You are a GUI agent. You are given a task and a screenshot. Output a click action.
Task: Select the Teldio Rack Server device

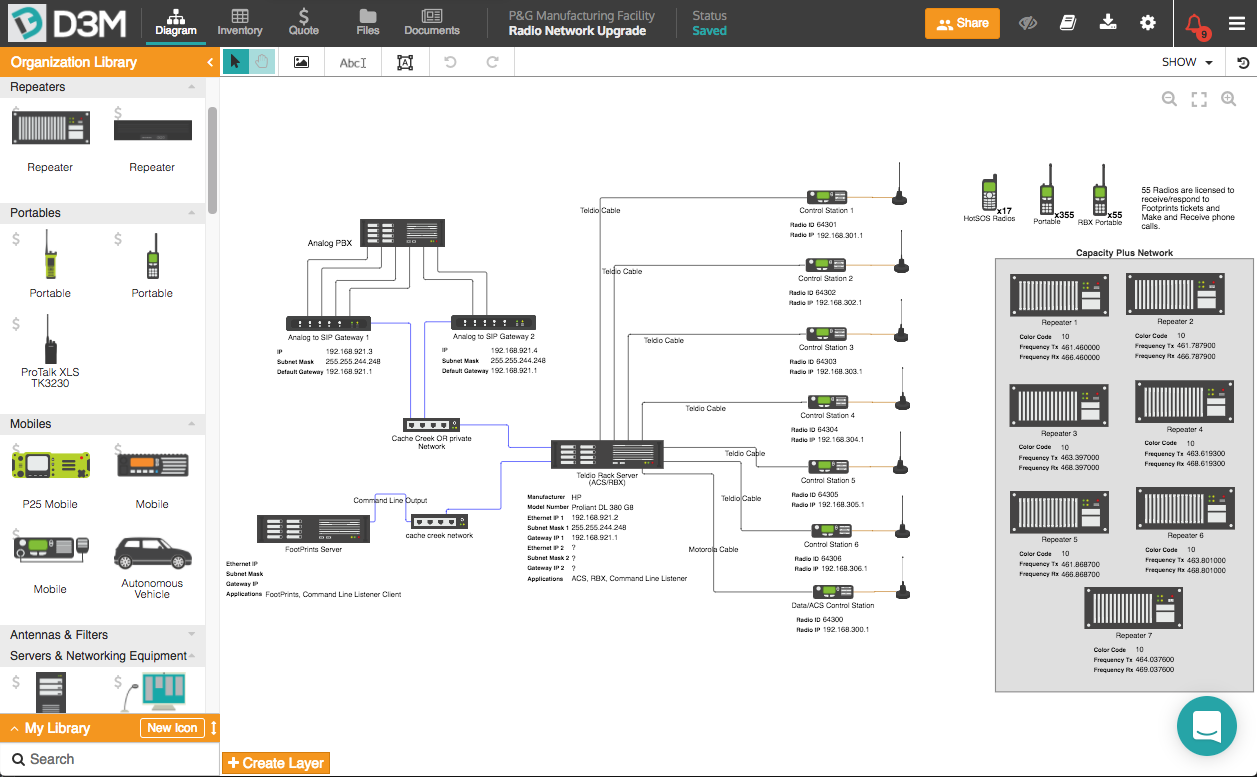[607, 454]
